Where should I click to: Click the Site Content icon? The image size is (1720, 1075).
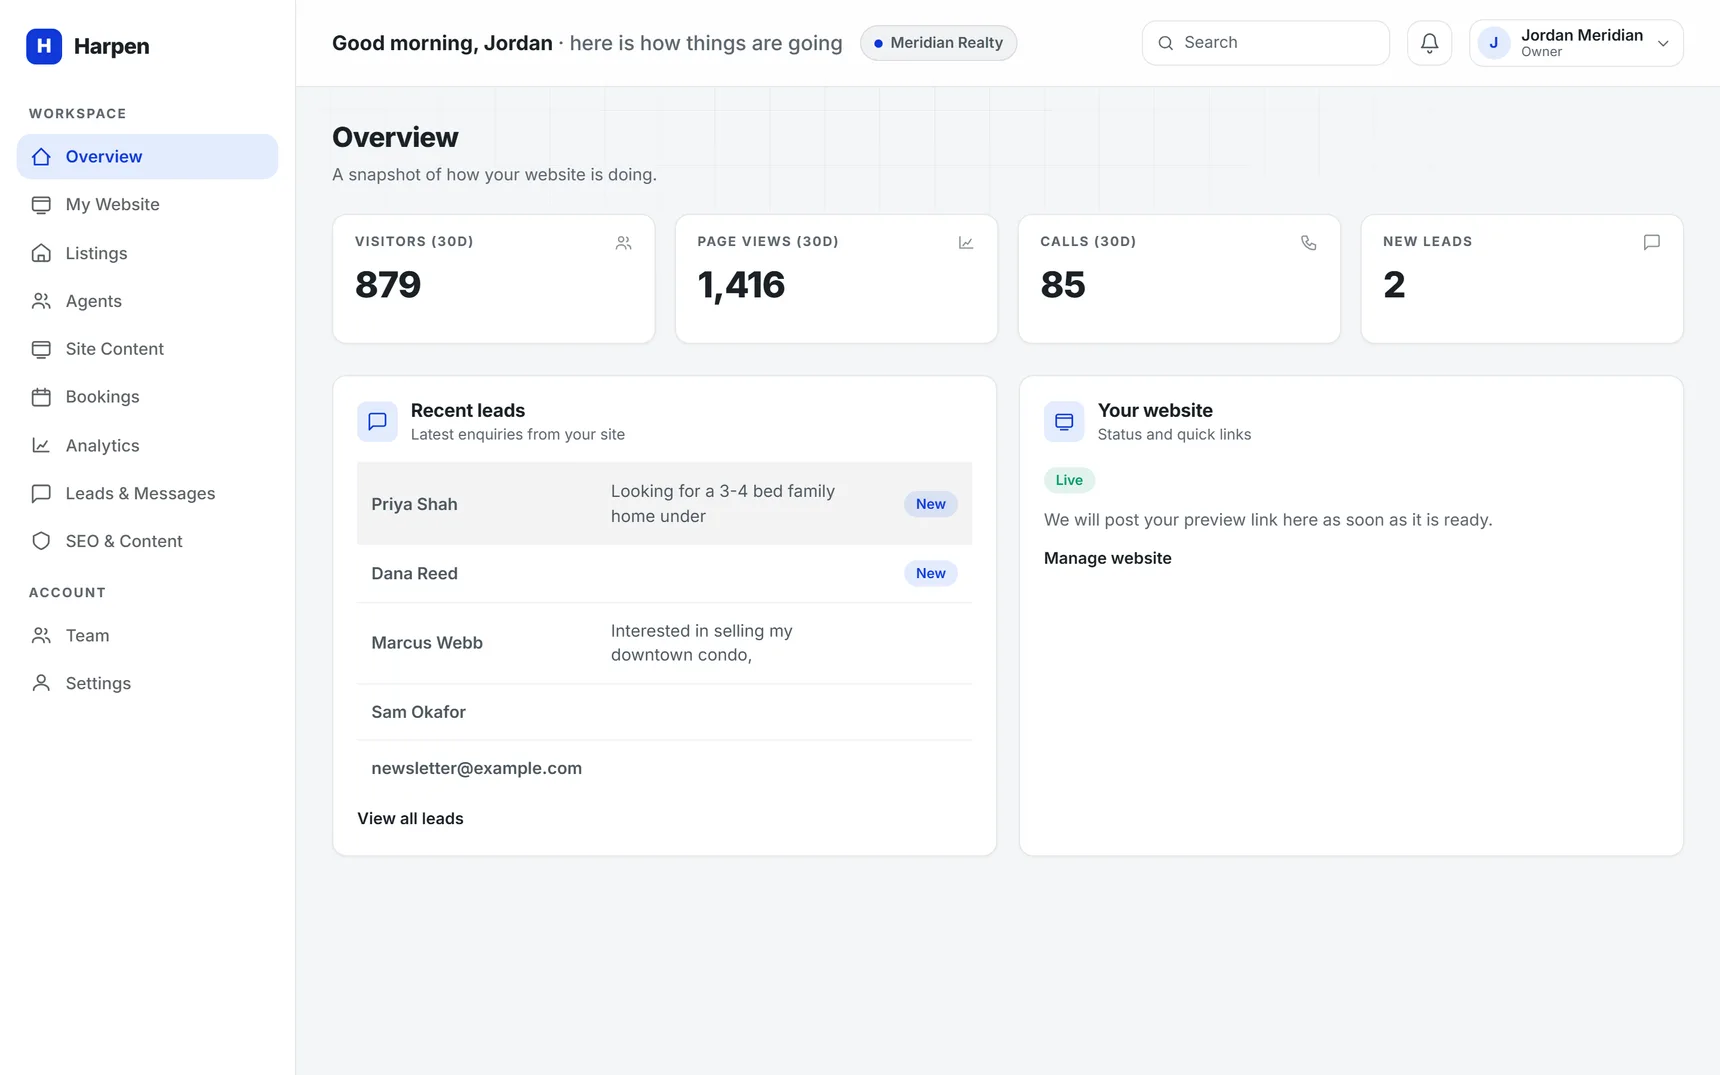click(41, 349)
